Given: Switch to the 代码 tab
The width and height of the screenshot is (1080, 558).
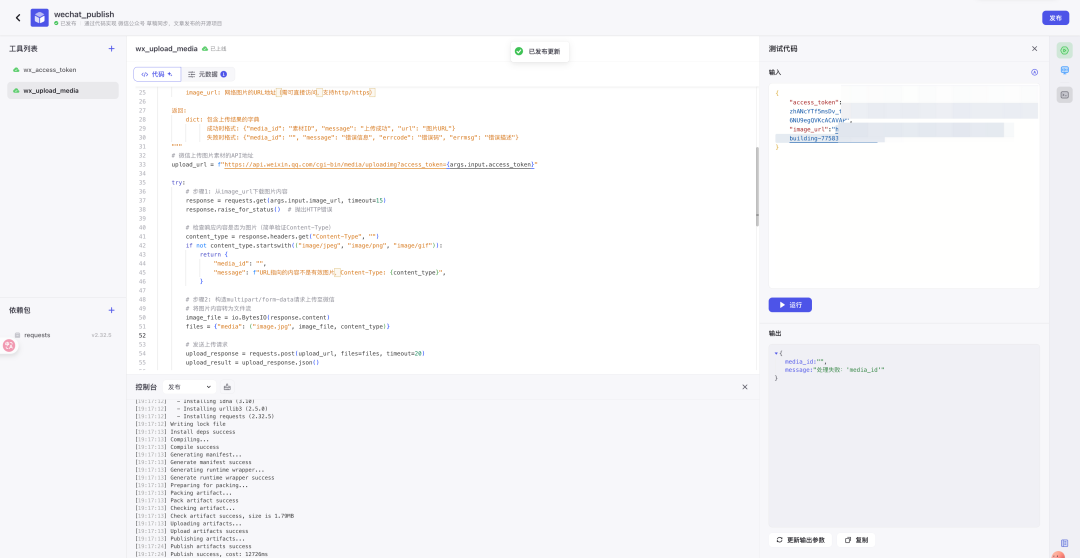Looking at the screenshot, I should tap(156, 74).
